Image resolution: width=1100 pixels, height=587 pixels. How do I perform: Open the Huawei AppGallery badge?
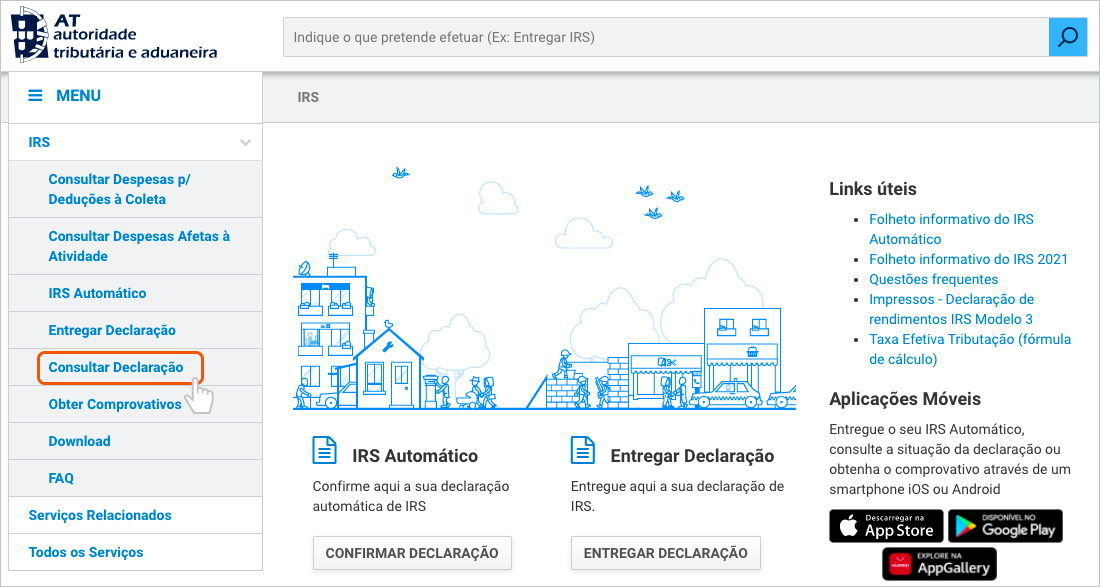(x=939, y=563)
